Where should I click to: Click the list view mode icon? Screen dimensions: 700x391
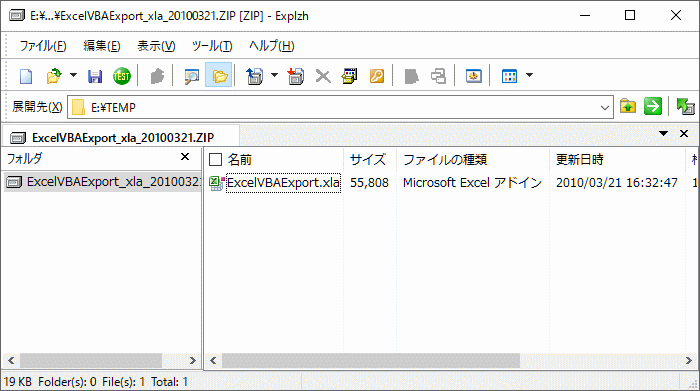[x=509, y=76]
